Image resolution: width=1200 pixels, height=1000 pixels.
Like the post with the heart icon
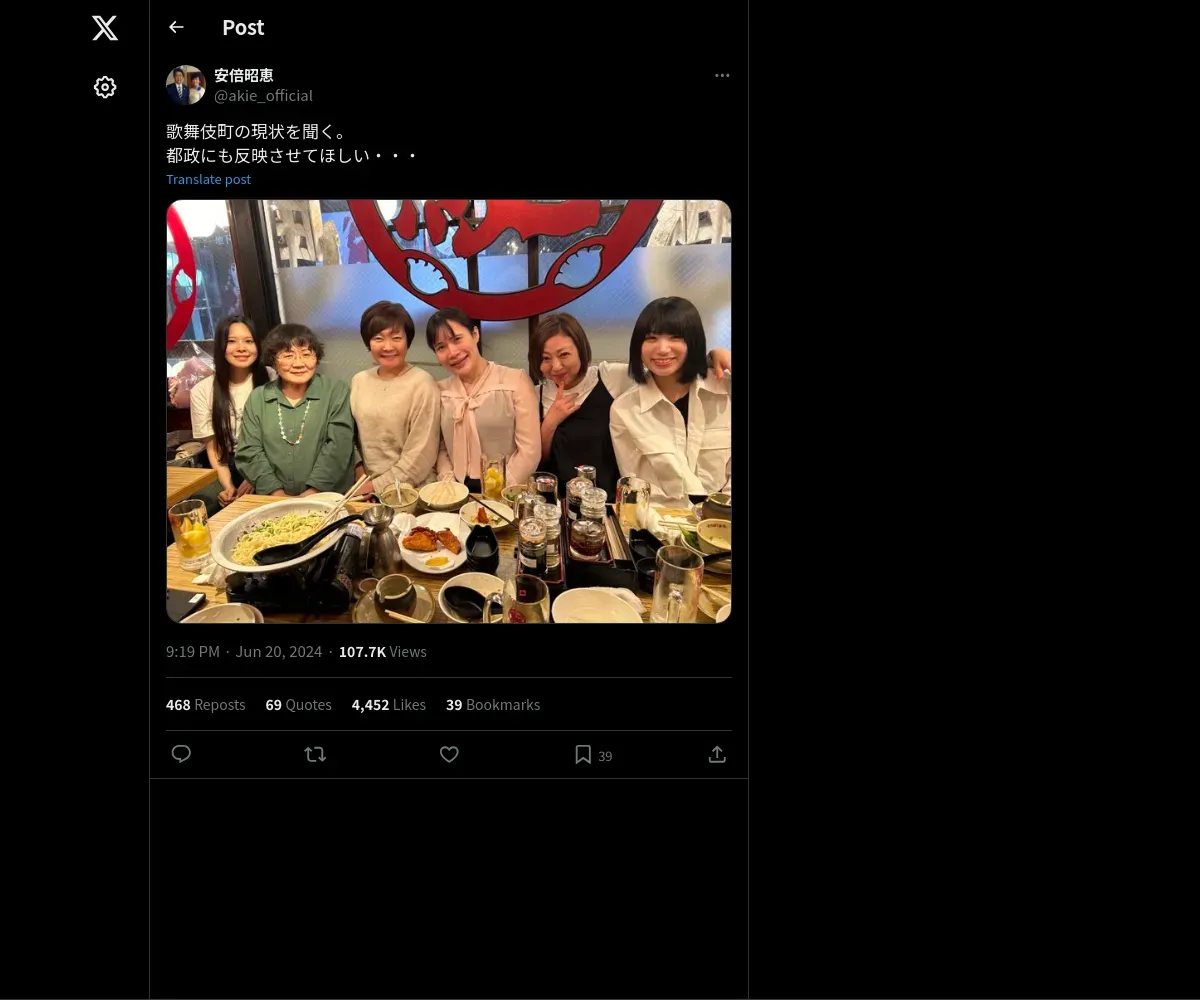[449, 754]
